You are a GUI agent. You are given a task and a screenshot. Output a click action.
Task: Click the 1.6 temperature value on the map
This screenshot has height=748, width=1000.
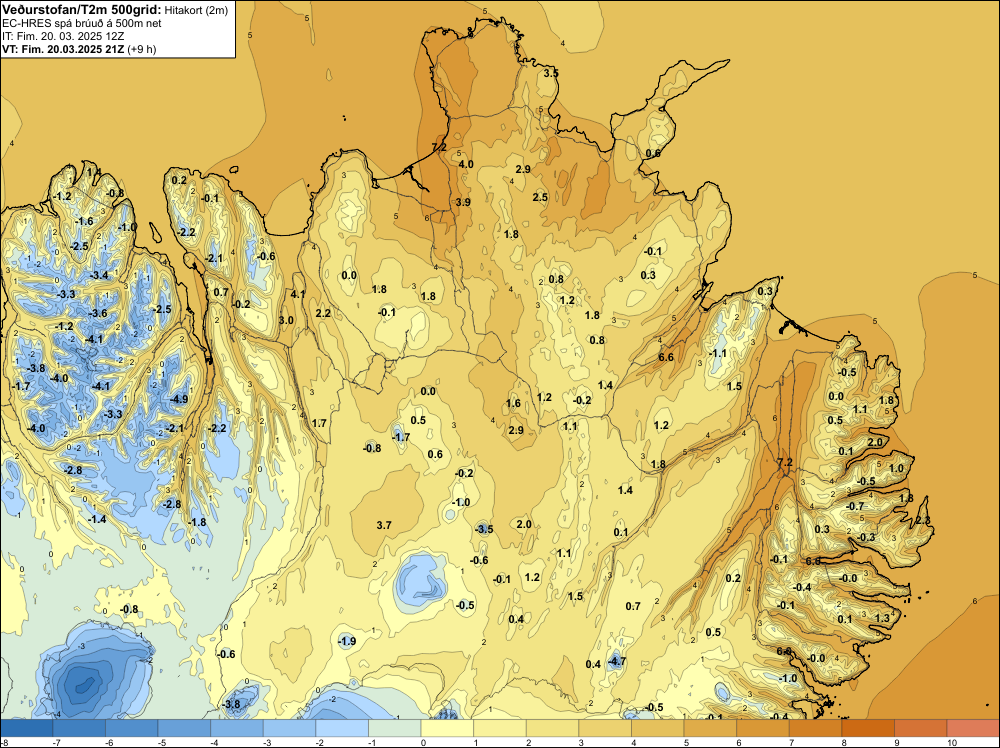[513, 404]
